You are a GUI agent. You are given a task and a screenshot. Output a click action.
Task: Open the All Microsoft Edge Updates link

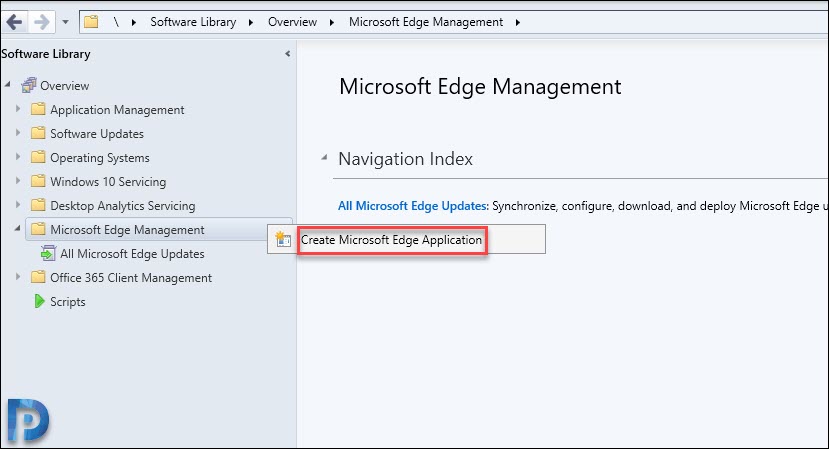(x=412, y=206)
